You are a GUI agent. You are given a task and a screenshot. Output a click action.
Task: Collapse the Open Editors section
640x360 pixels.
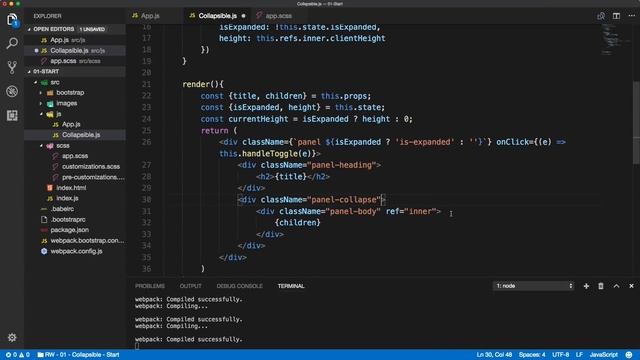coord(29,29)
